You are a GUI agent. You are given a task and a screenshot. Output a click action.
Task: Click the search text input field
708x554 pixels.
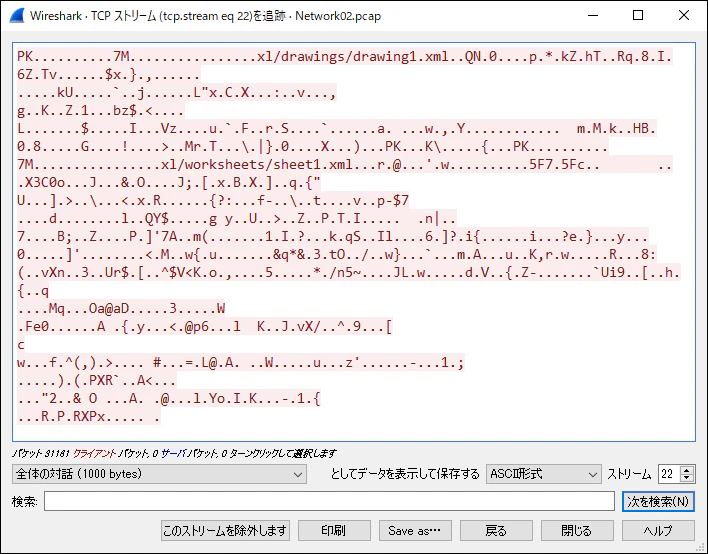point(329,502)
